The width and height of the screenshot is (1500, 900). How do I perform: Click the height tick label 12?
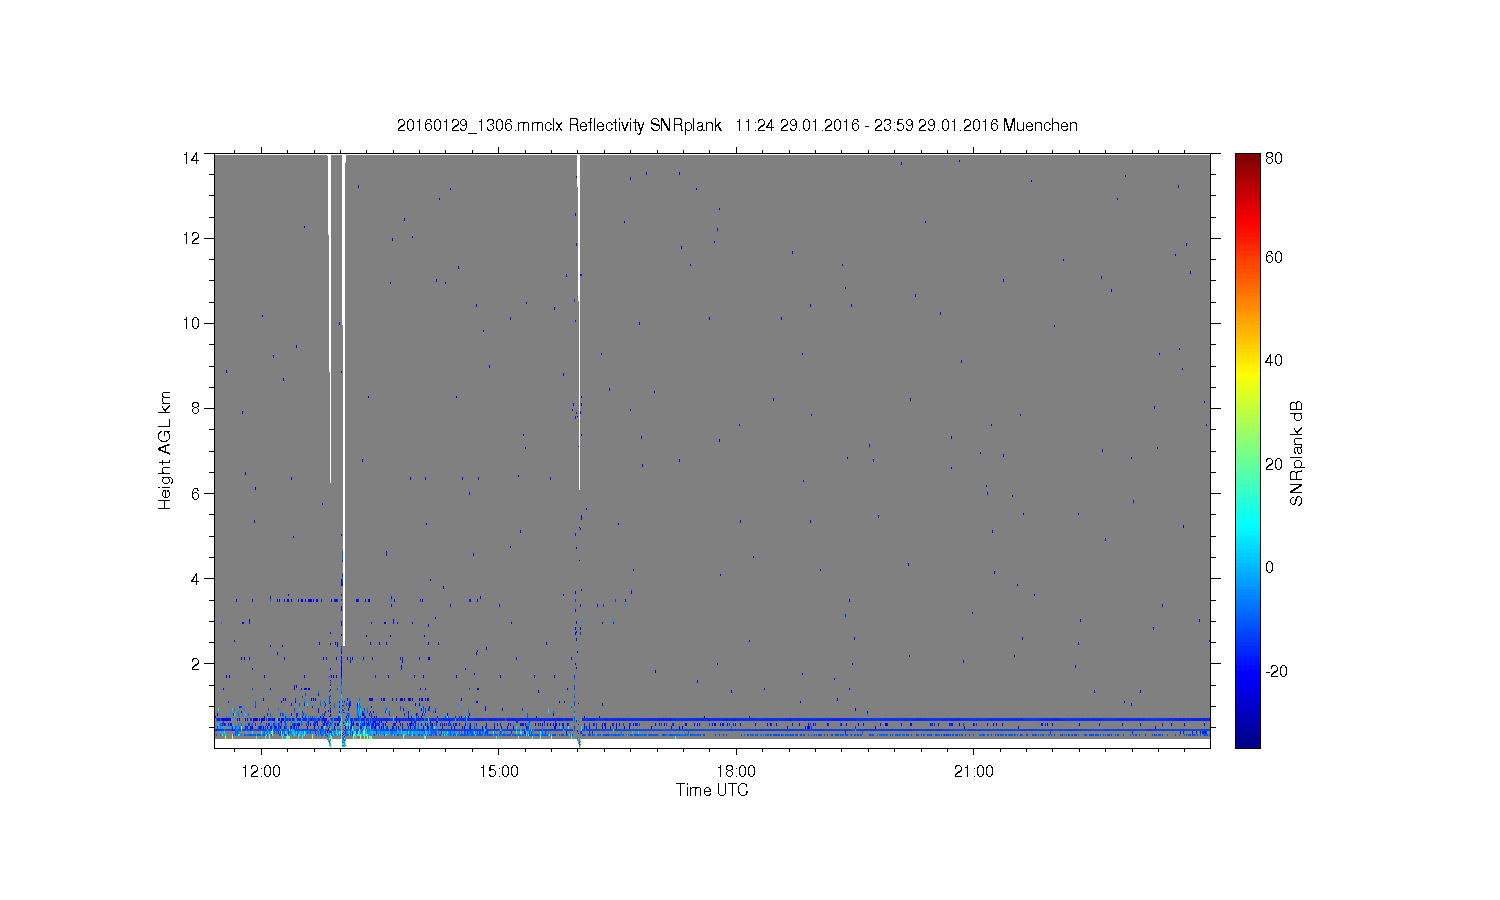191,238
